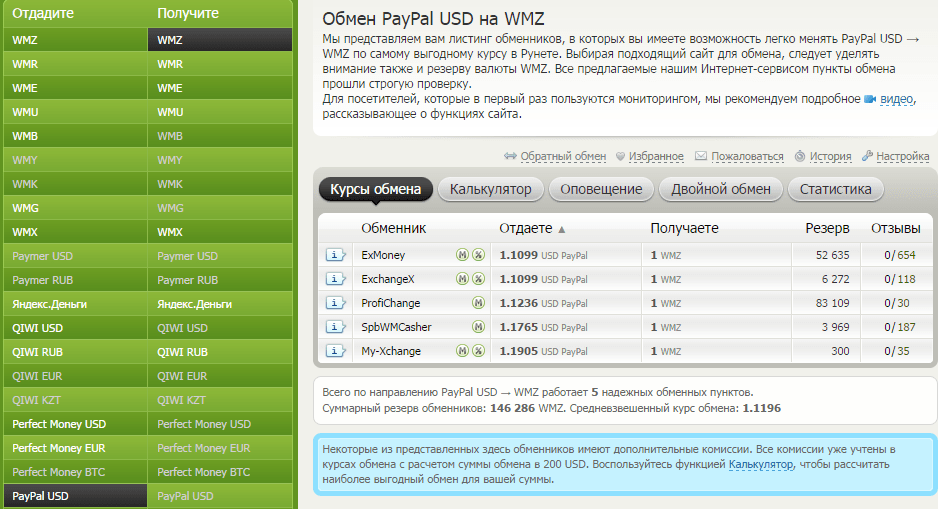Select WMZ in Отдадите column
Screen dimensions: 938x509
point(75,40)
